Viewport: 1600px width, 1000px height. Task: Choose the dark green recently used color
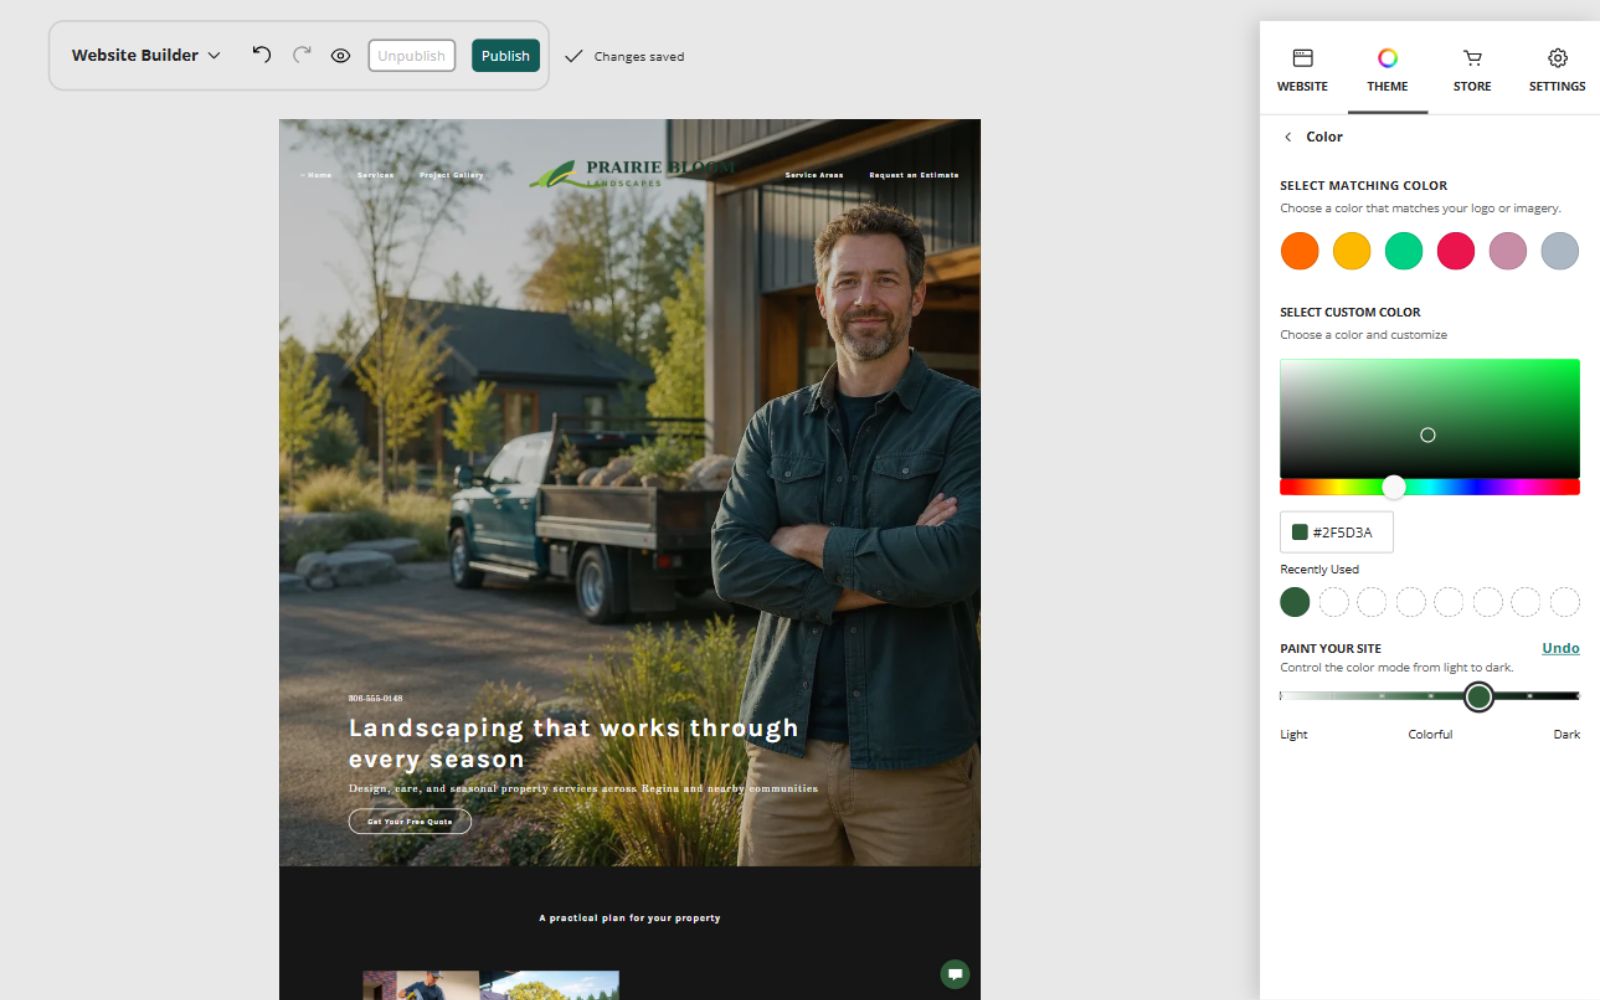tap(1295, 602)
